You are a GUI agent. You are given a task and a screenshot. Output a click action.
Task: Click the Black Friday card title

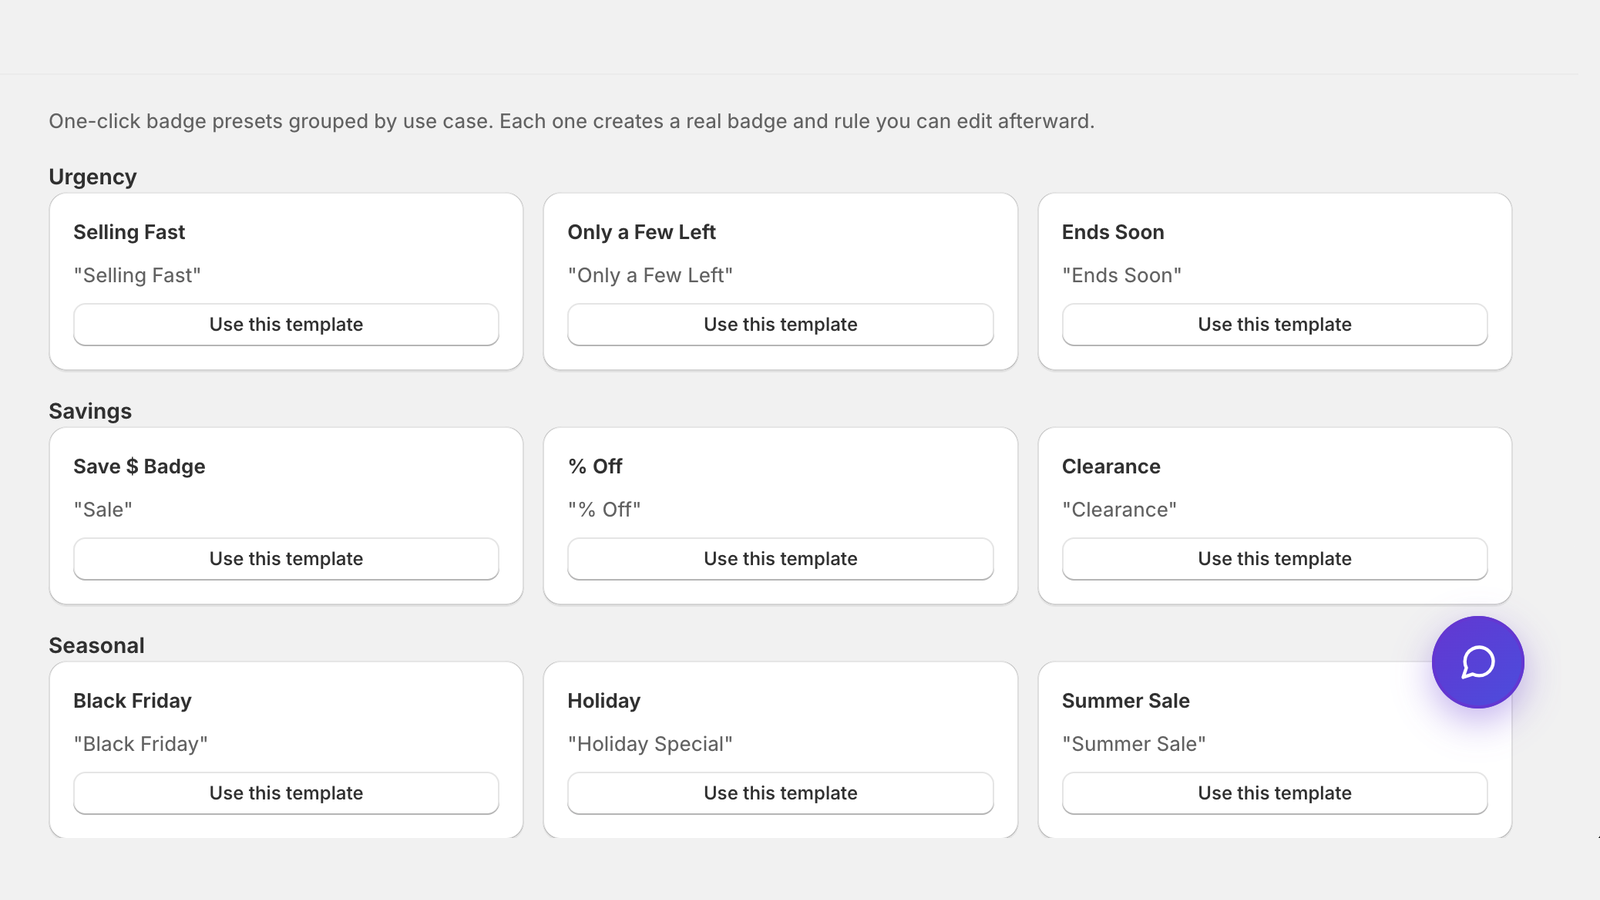[132, 701]
